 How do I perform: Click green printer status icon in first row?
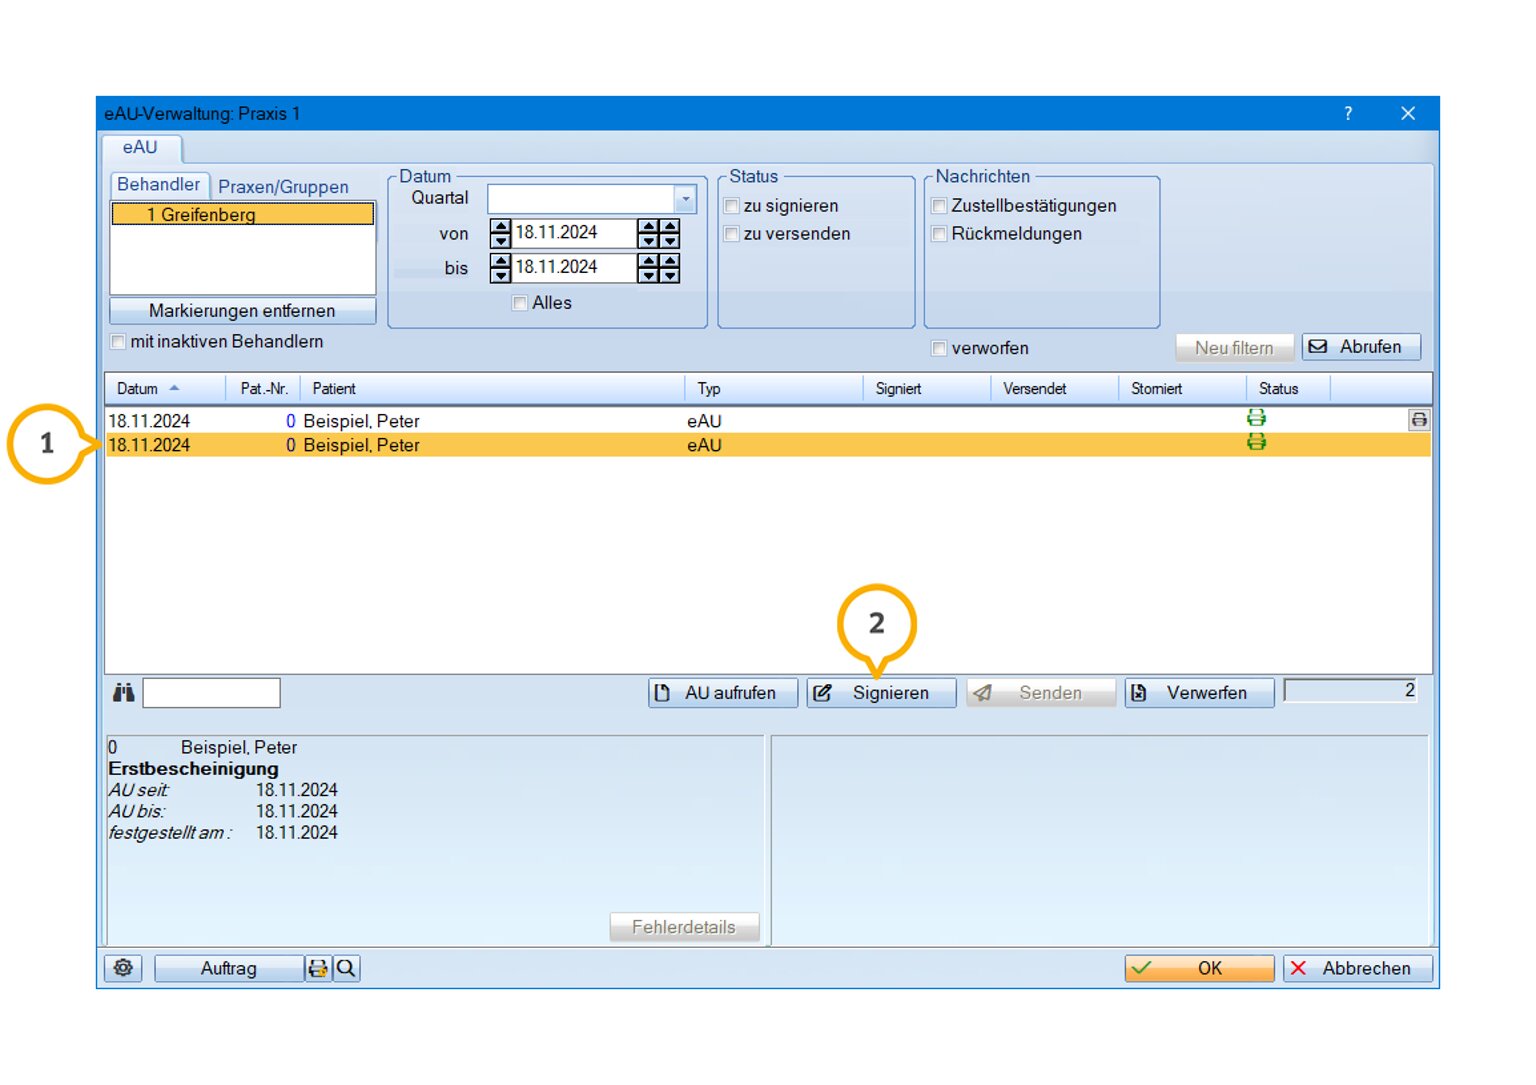[x=1256, y=418]
